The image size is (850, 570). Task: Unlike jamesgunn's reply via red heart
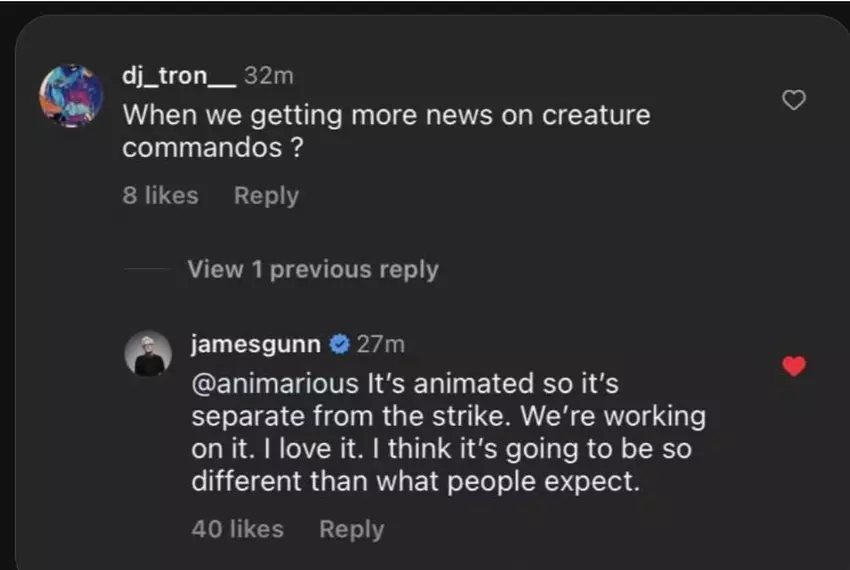(x=793, y=367)
